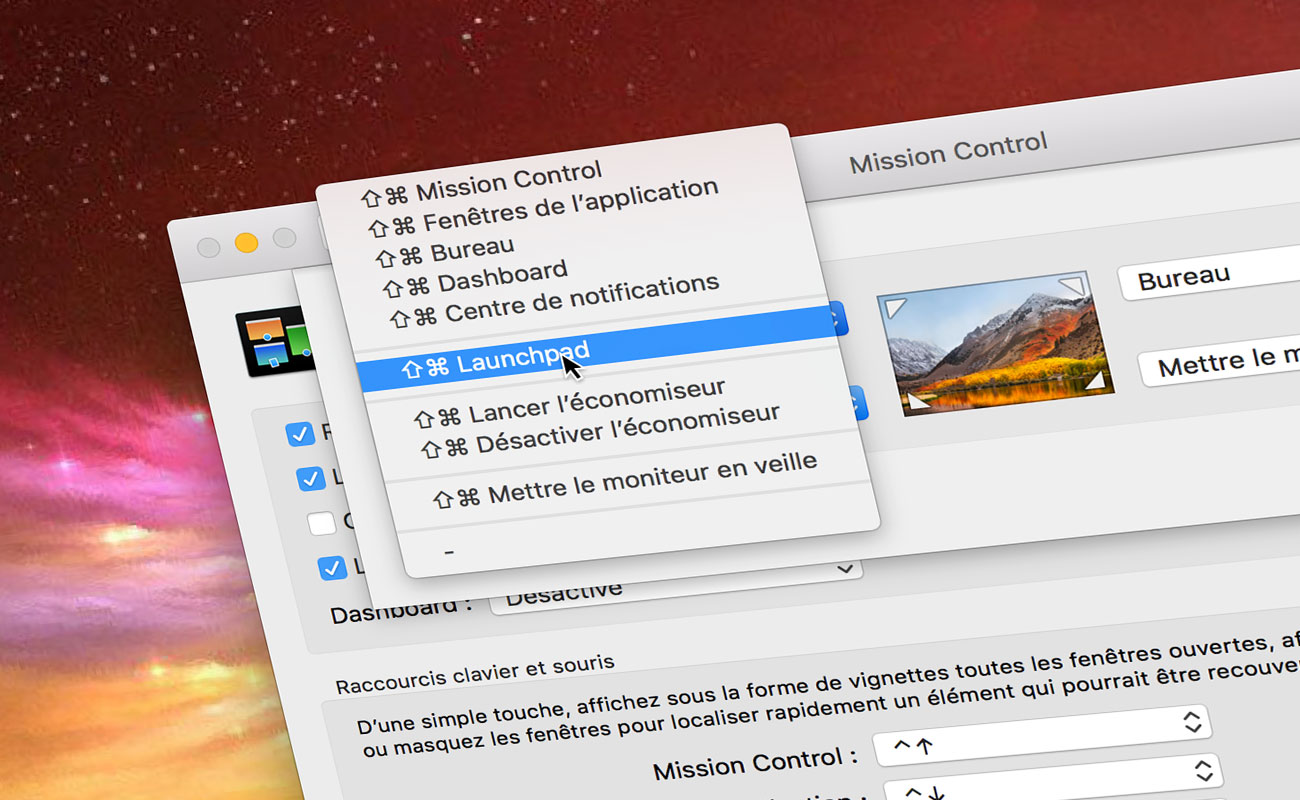The width and height of the screenshot is (1300, 800).
Task: Click the Dashboard : label text
Action: [x=401, y=608]
